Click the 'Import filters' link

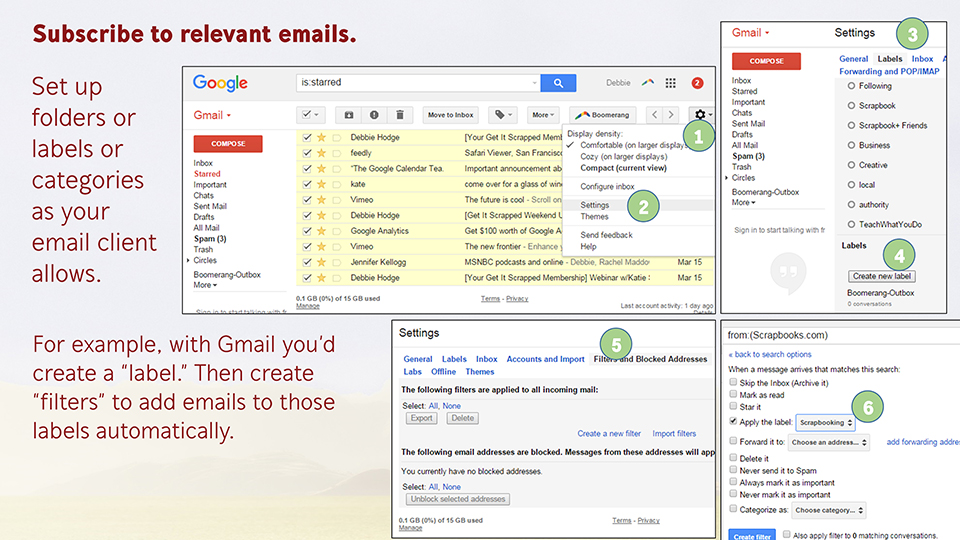[x=674, y=433]
